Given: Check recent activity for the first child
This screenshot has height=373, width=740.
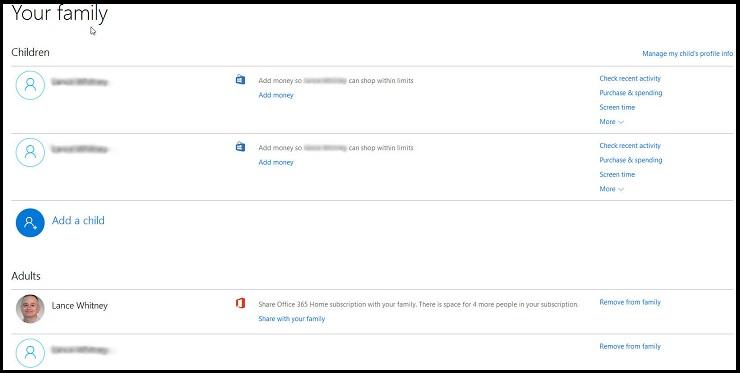Looking at the screenshot, I should click(x=630, y=78).
